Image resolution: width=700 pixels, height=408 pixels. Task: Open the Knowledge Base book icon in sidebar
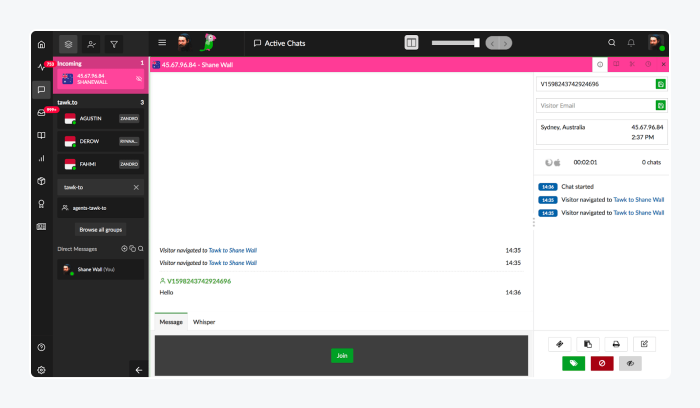click(x=42, y=135)
